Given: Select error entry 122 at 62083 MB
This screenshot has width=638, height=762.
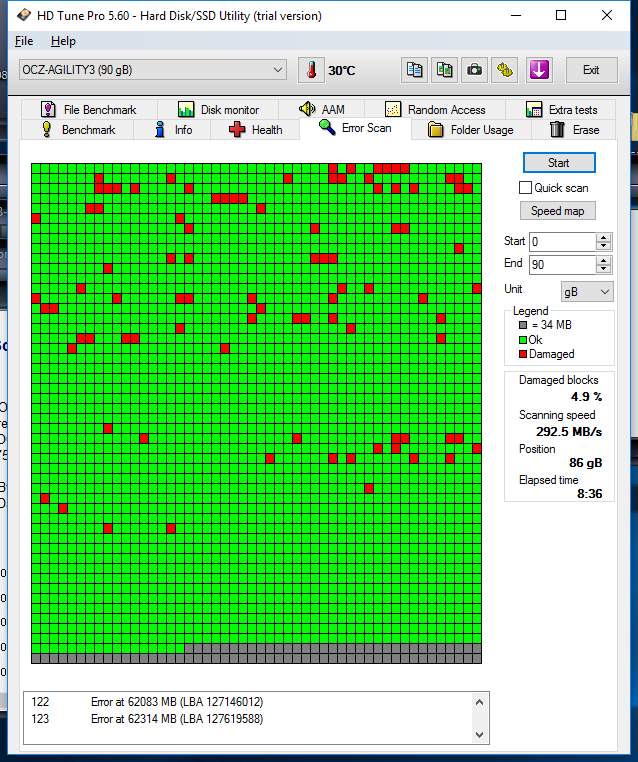Looking at the screenshot, I should 147,702.
